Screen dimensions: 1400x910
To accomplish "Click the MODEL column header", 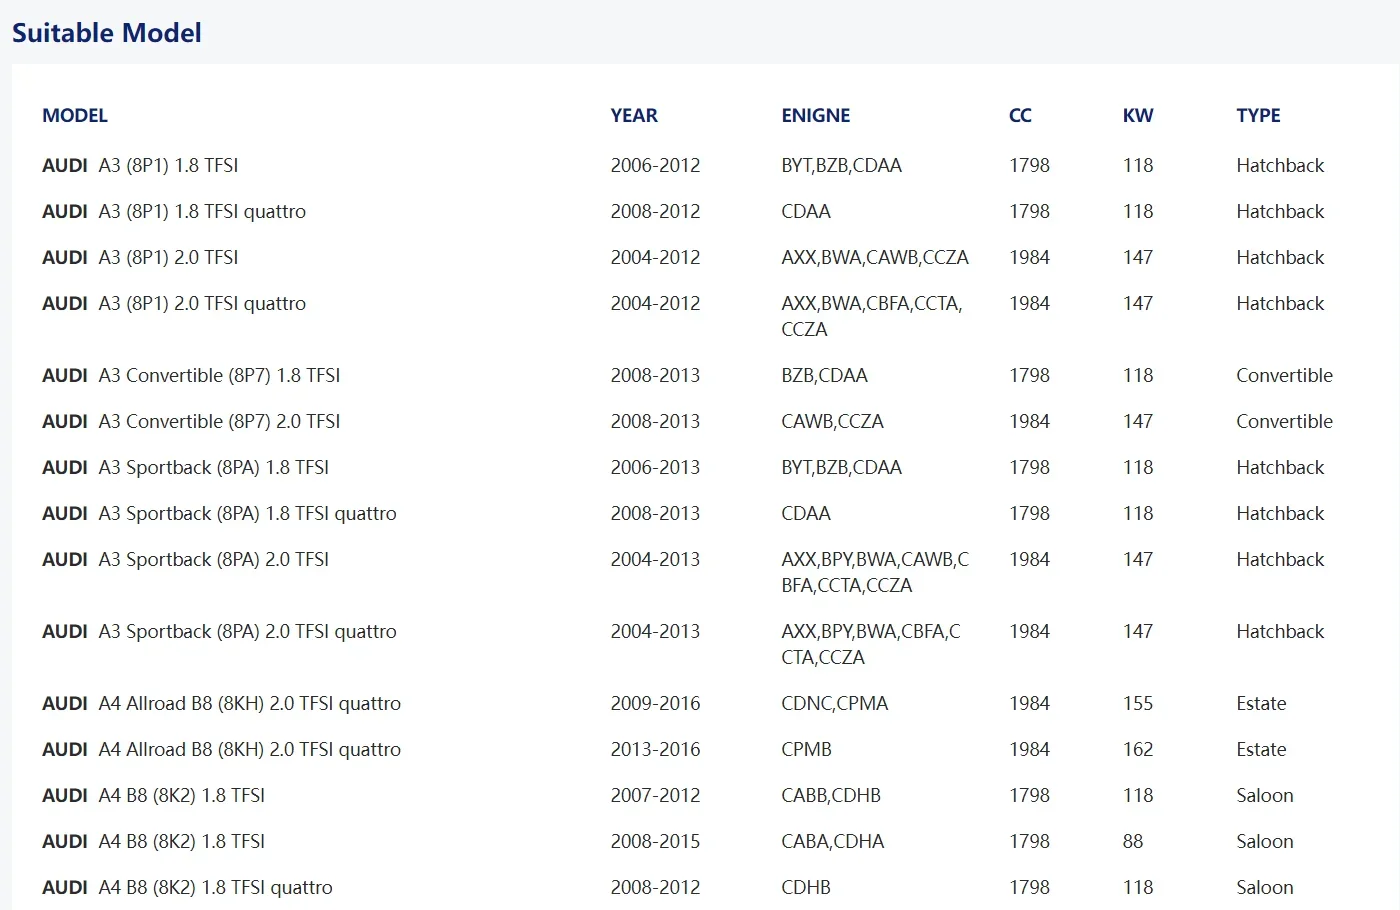I will (75, 115).
